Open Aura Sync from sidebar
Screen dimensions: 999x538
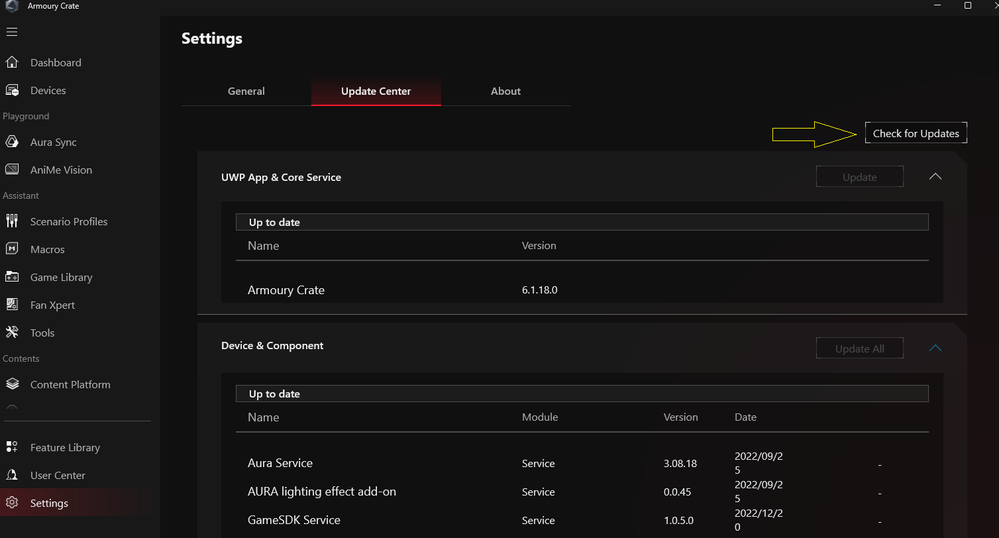click(x=53, y=142)
